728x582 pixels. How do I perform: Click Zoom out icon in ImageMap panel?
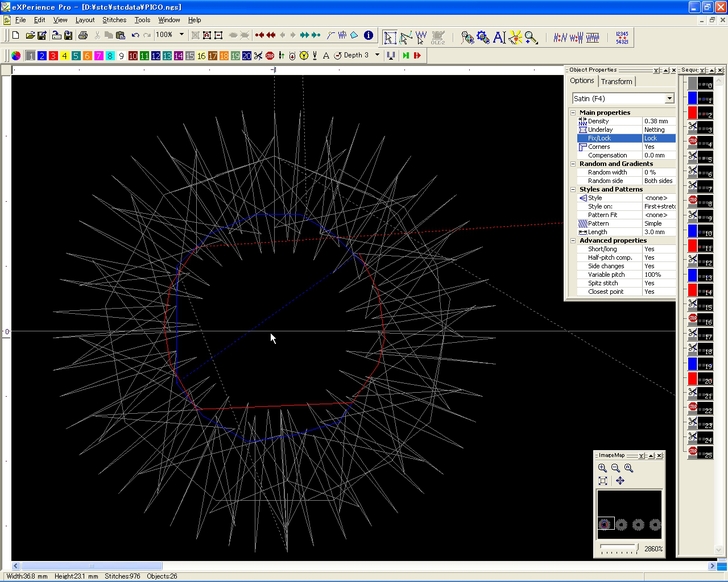click(x=615, y=468)
